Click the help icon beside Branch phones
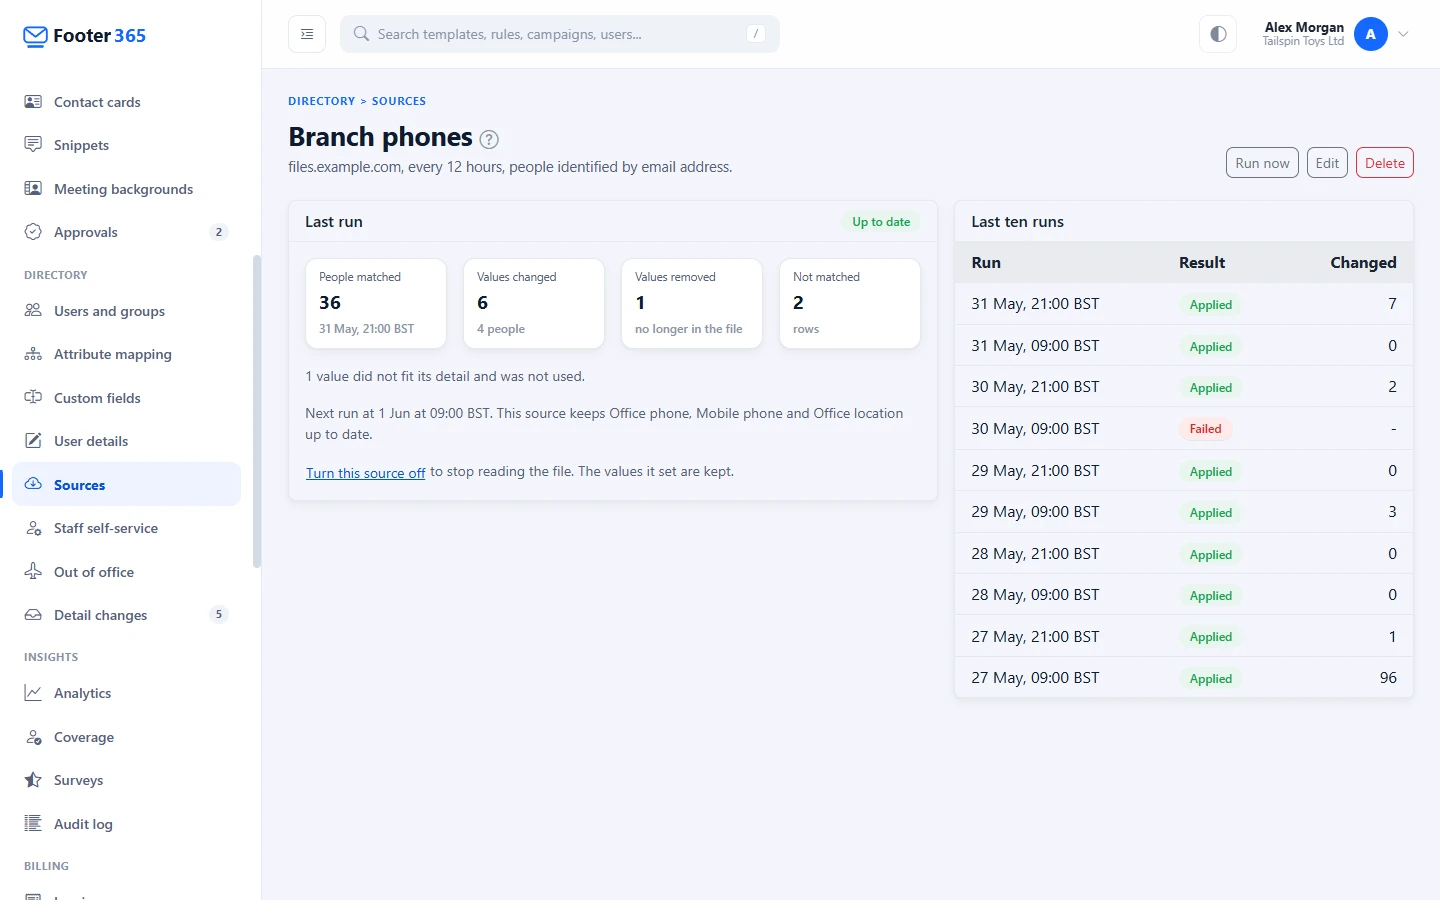This screenshot has height=900, width=1440. tap(489, 139)
